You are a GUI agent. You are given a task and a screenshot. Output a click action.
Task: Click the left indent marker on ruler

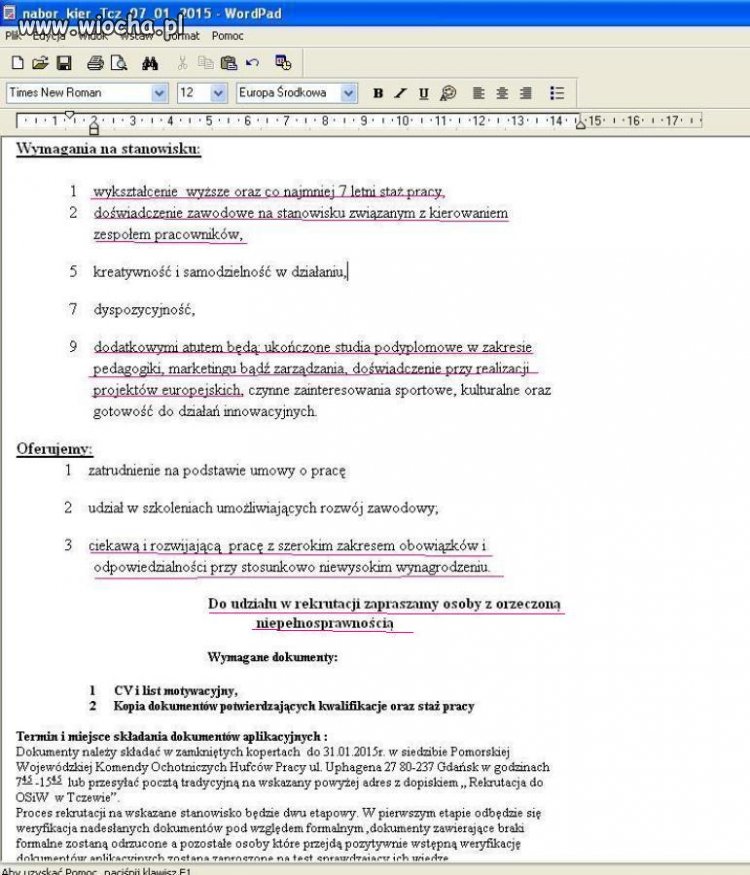coord(94,129)
